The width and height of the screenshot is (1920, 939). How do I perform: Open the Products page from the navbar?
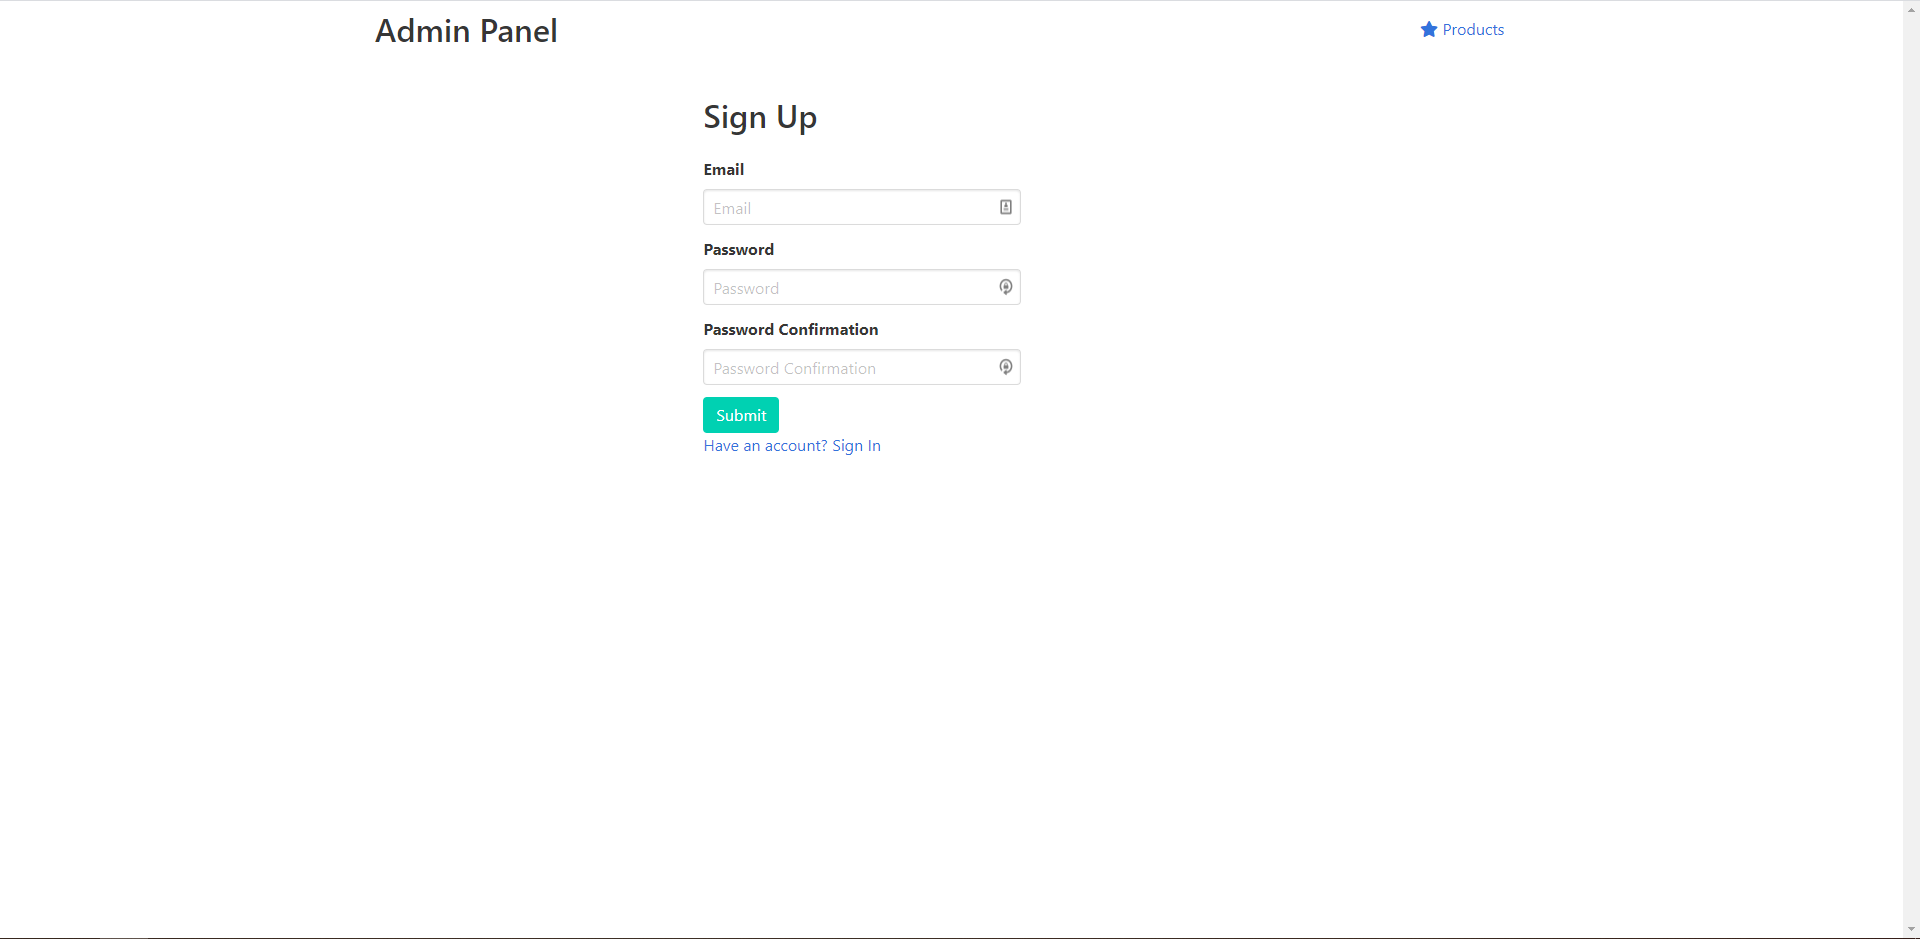click(1471, 29)
